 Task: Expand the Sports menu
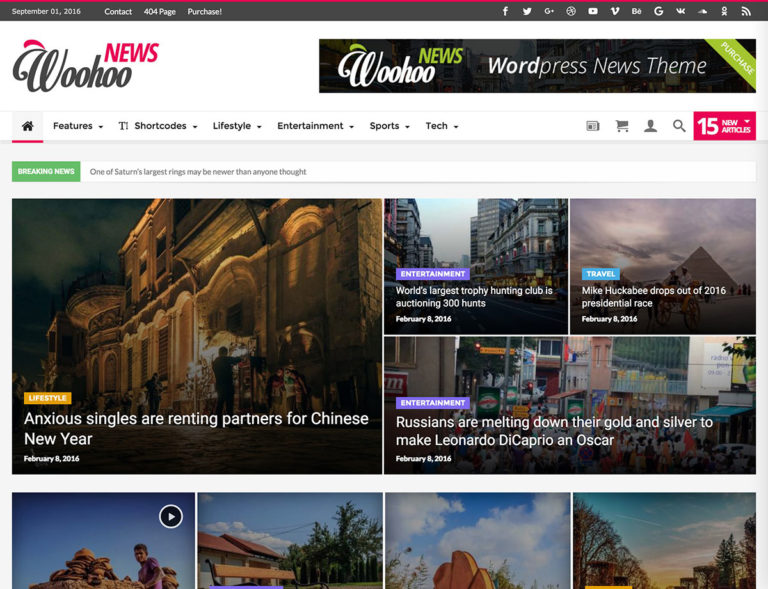click(x=389, y=126)
